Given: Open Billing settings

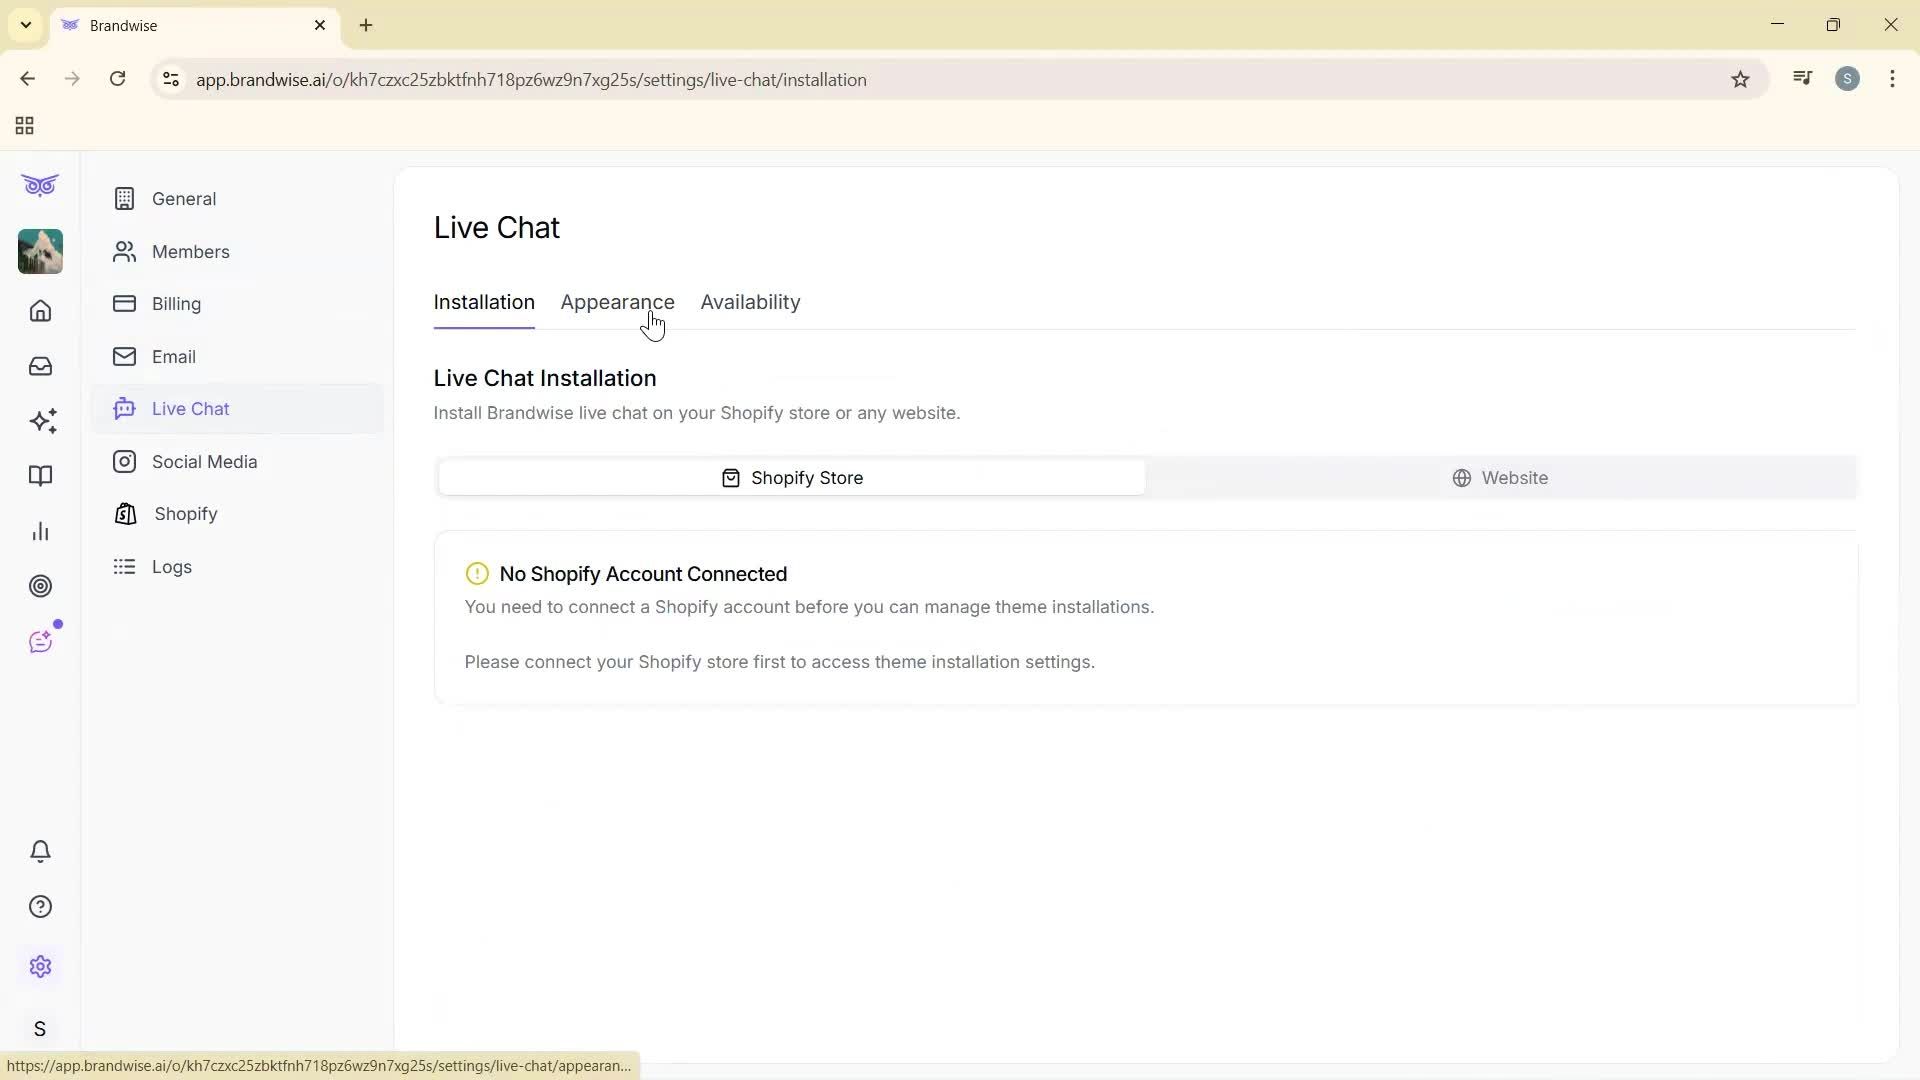Looking at the screenshot, I should [176, 304].
